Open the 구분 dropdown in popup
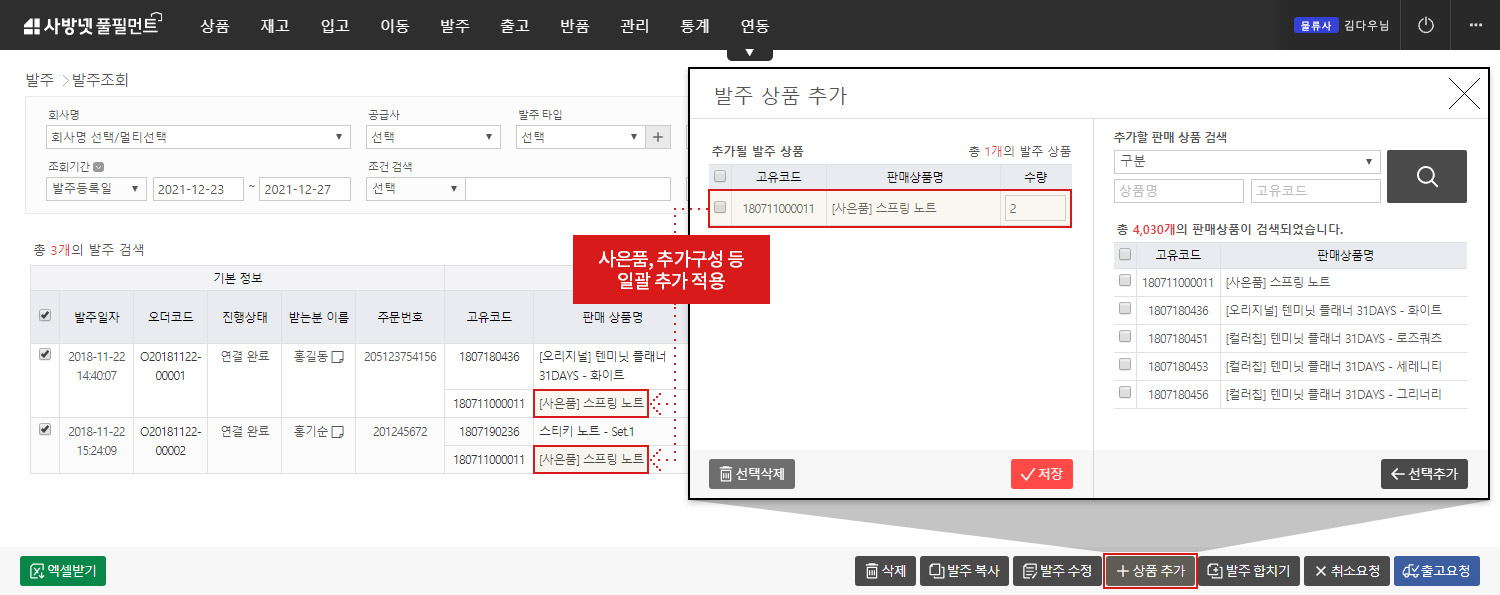The image size is (1500, 595). pyautogui.click(x=1246, y=162)
